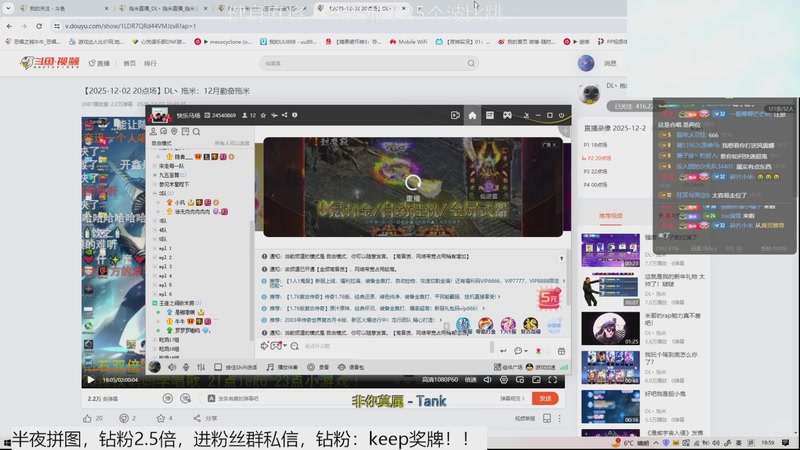Enter fullscreen in Douyu video player
Image resolution: width=800 pixels, height=450 pixels.
pos(553,380)
